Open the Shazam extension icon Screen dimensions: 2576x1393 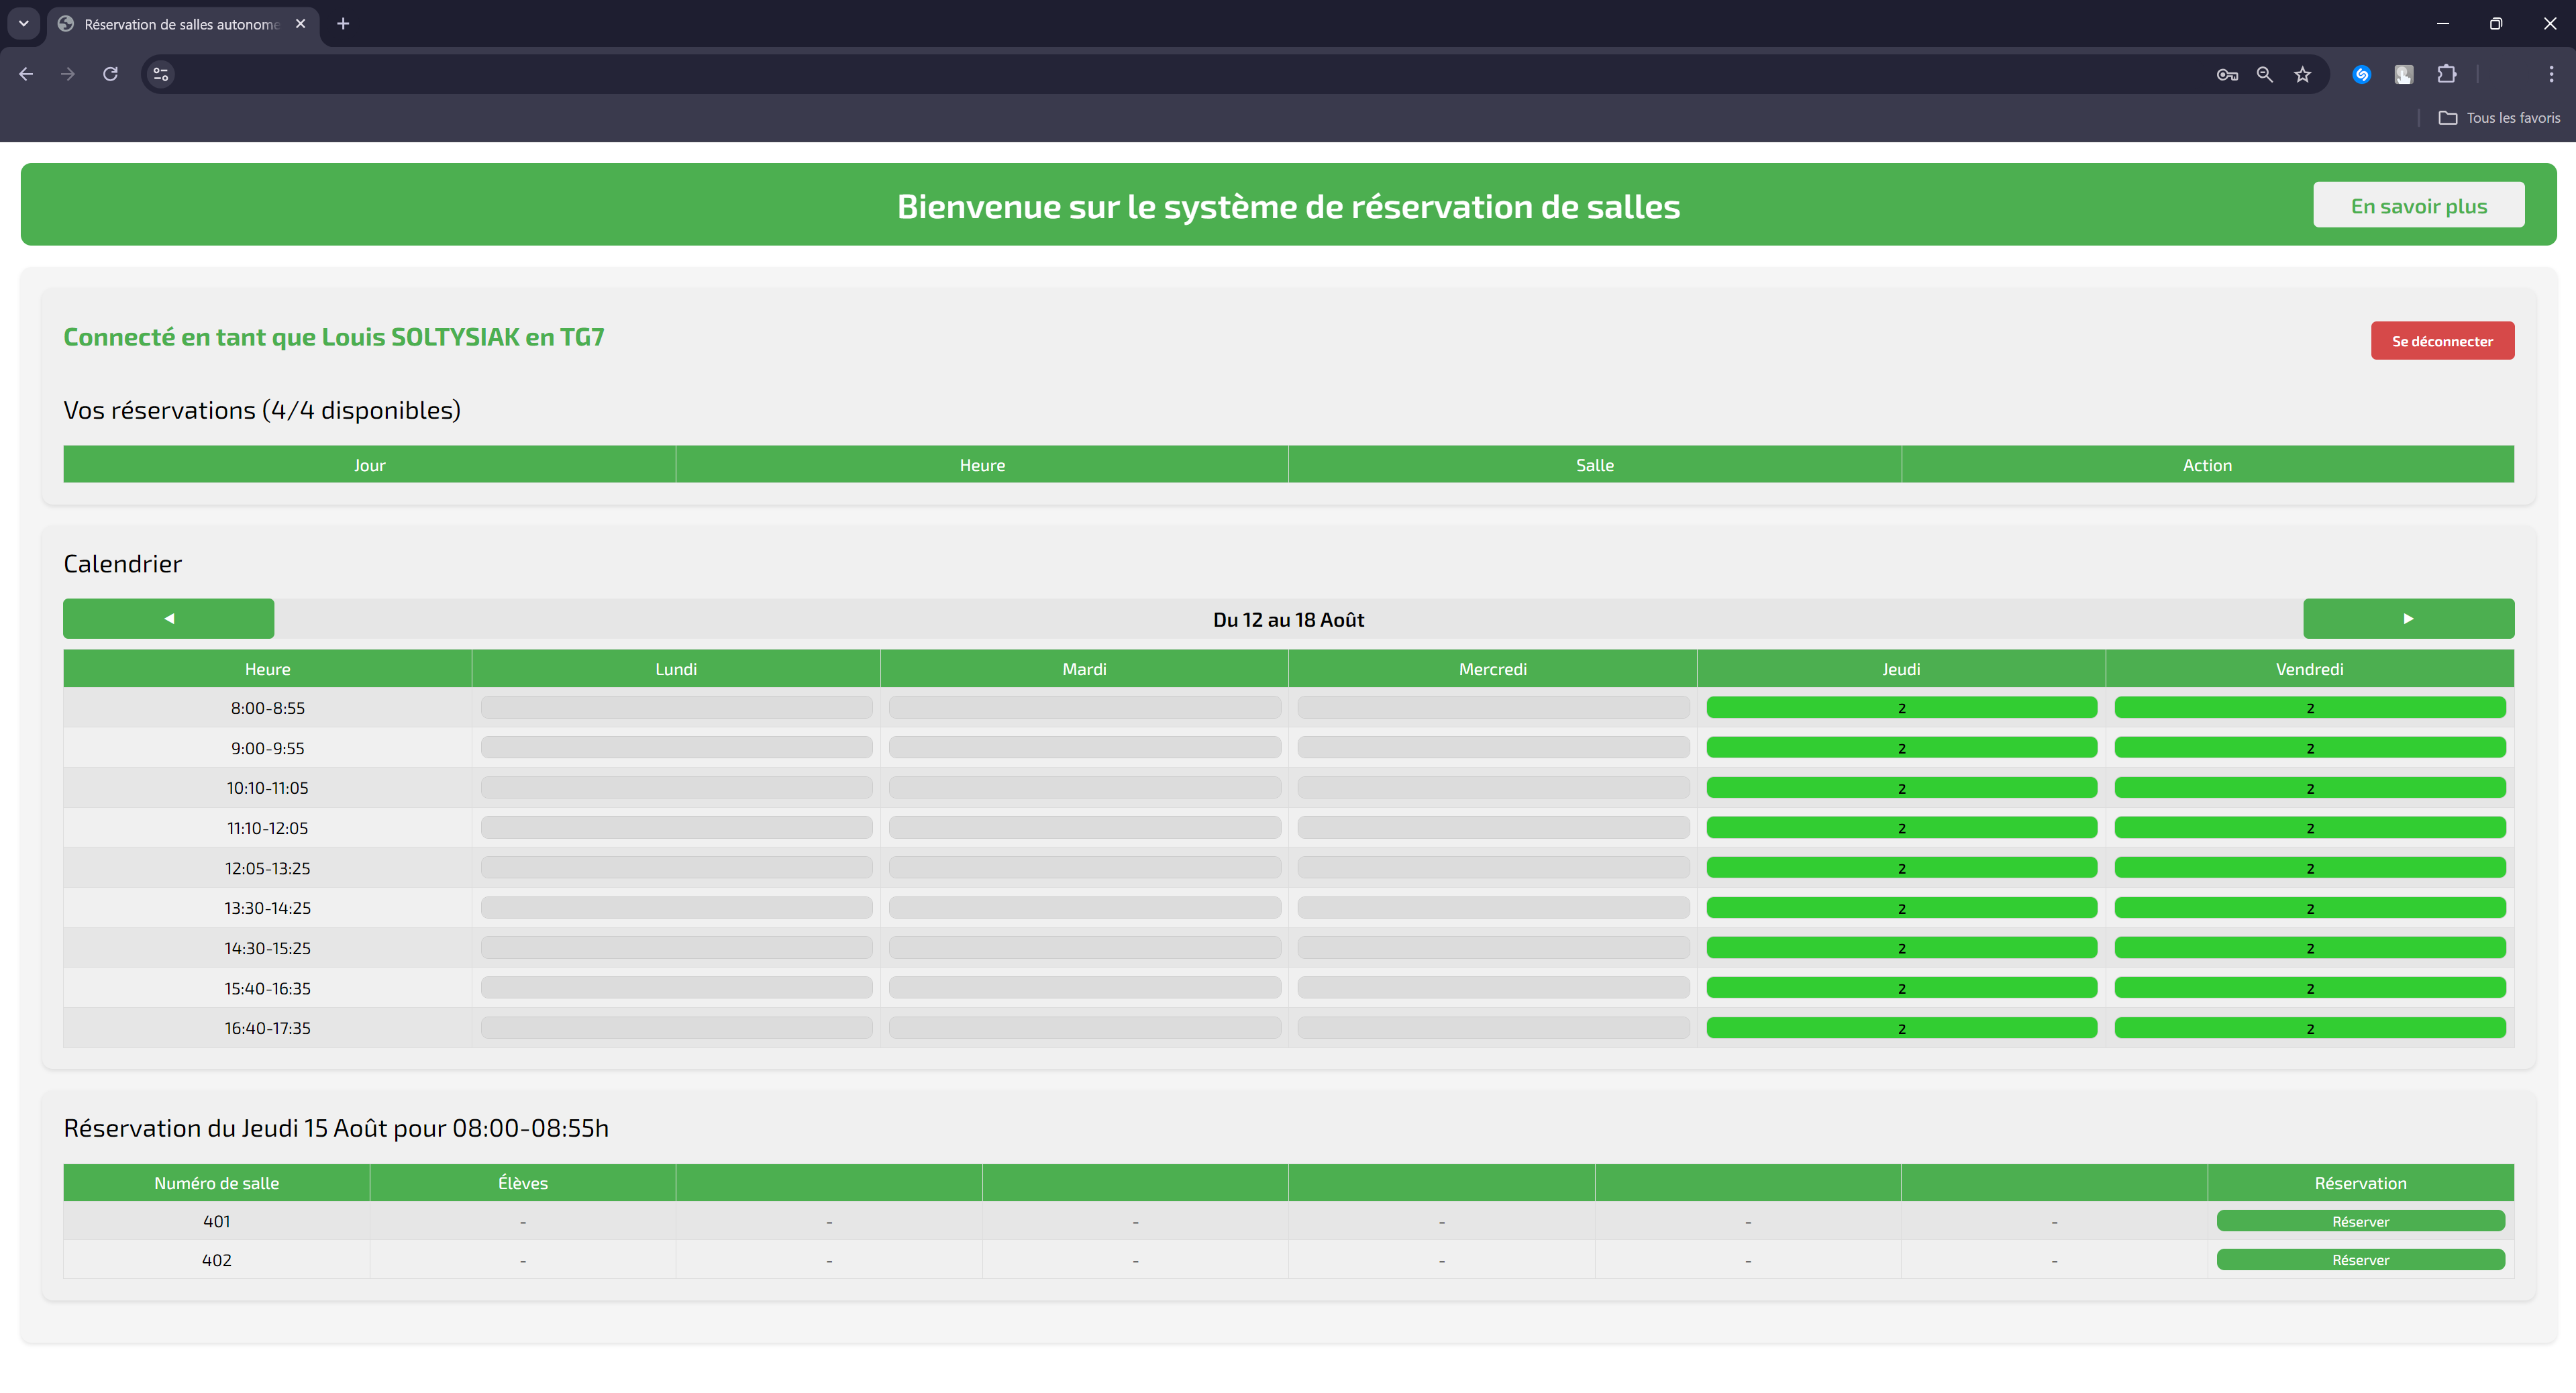point(2361,74)
